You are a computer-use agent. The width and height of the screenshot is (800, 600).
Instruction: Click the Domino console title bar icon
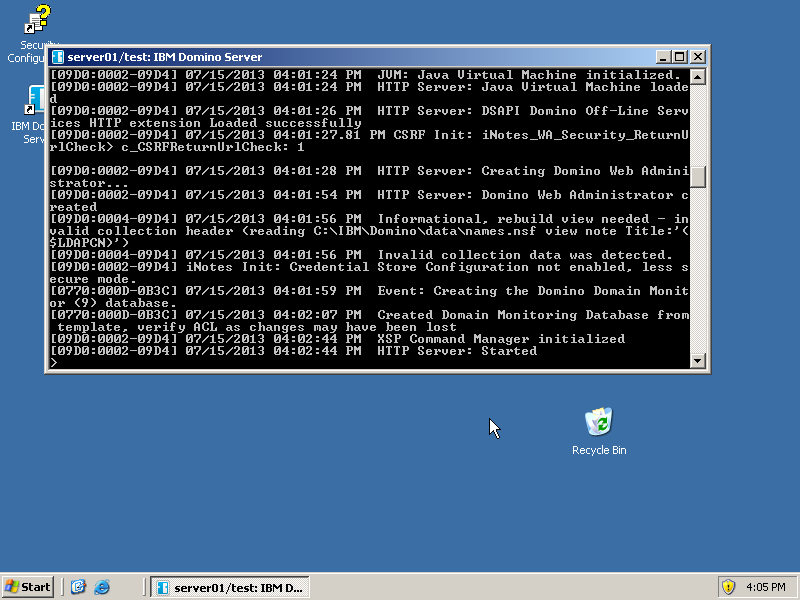click(58, 57)
